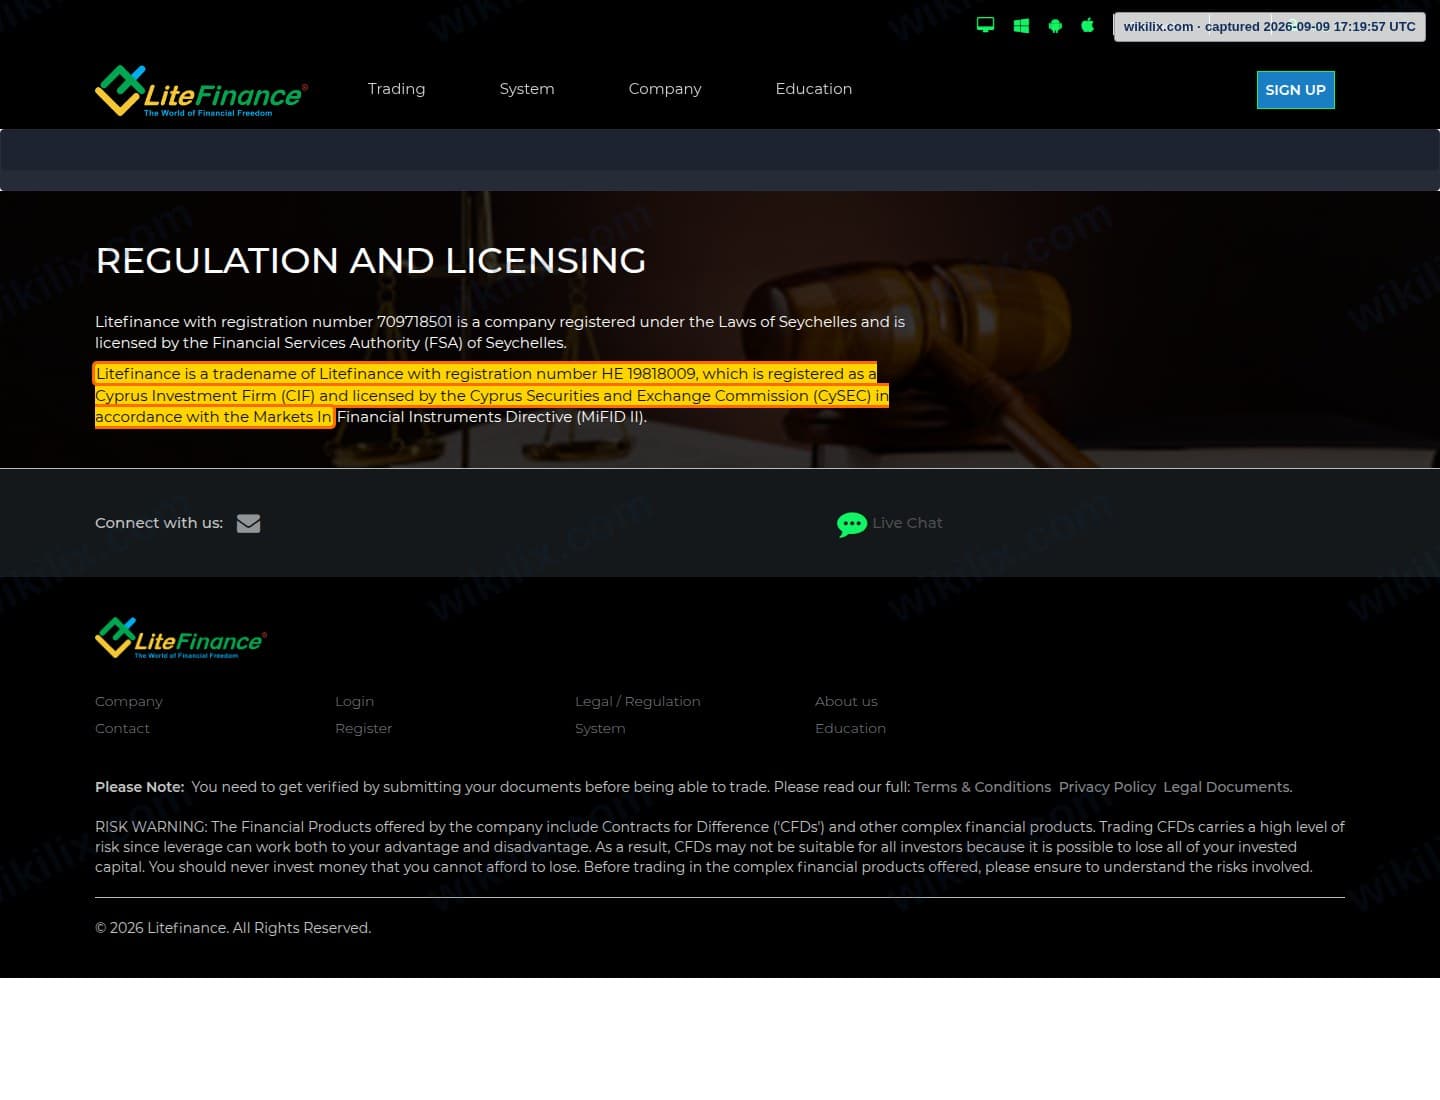This screenshot has width=1440, height=1100.
Task: Open the Android platform icon
Action: coord(1055,25)
